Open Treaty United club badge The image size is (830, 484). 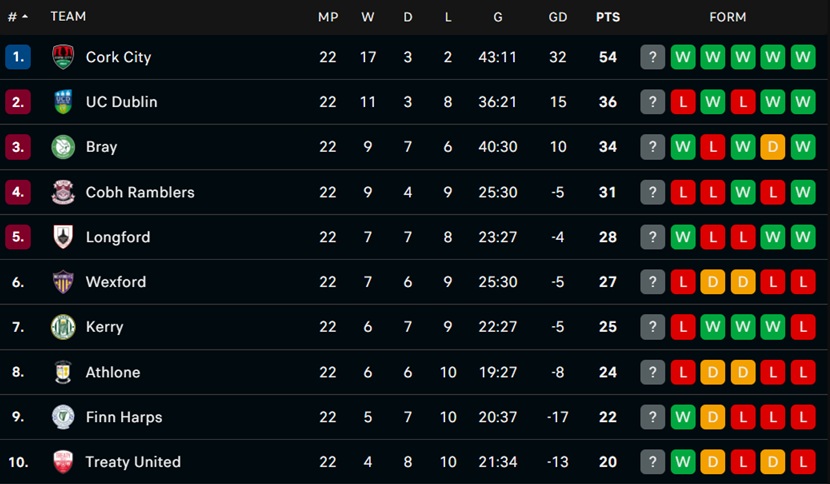coord(63,462)
